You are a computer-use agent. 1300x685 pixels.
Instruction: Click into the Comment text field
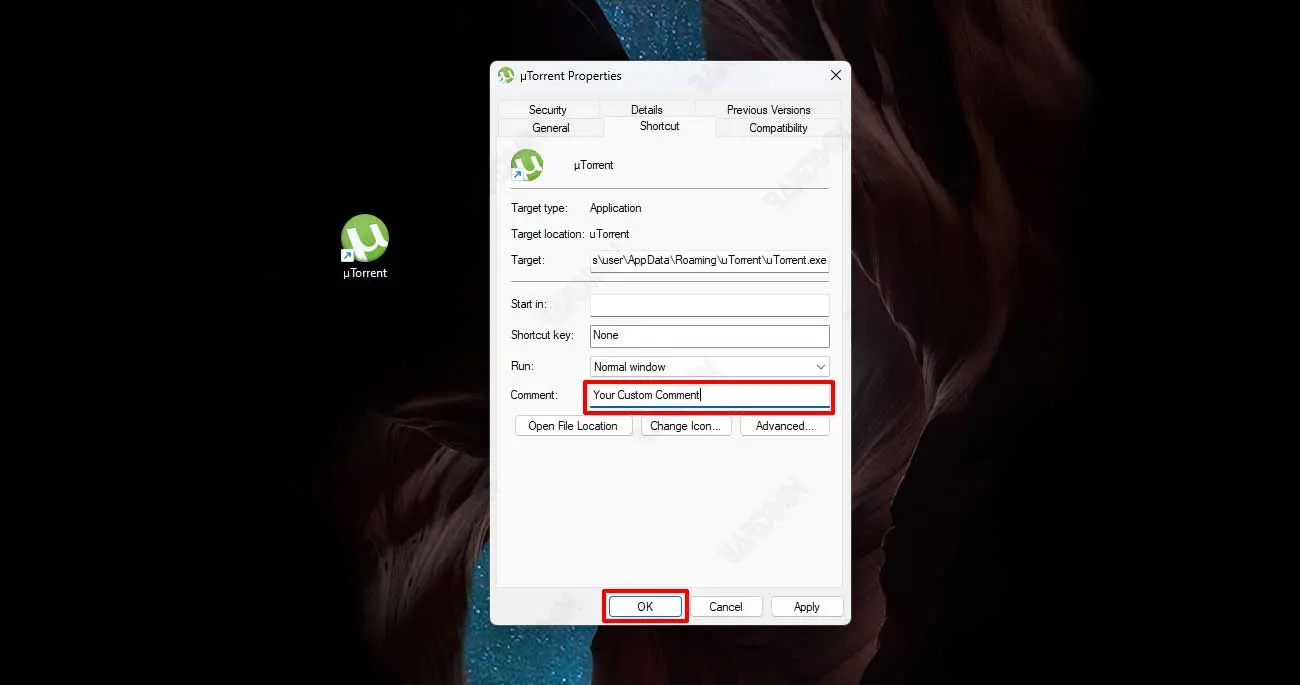point(709,396)
